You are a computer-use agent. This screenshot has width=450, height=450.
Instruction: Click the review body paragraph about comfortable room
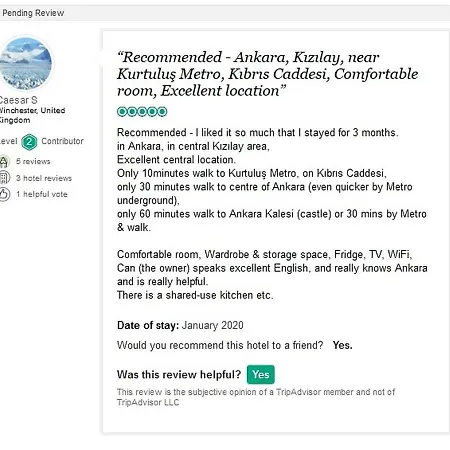point(272,275)
